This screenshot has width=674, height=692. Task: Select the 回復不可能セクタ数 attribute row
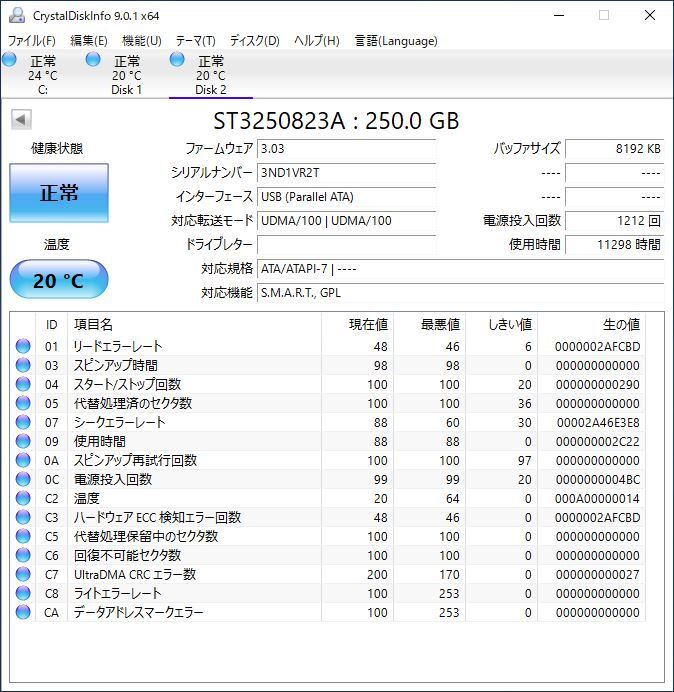[x=329, y=555]
